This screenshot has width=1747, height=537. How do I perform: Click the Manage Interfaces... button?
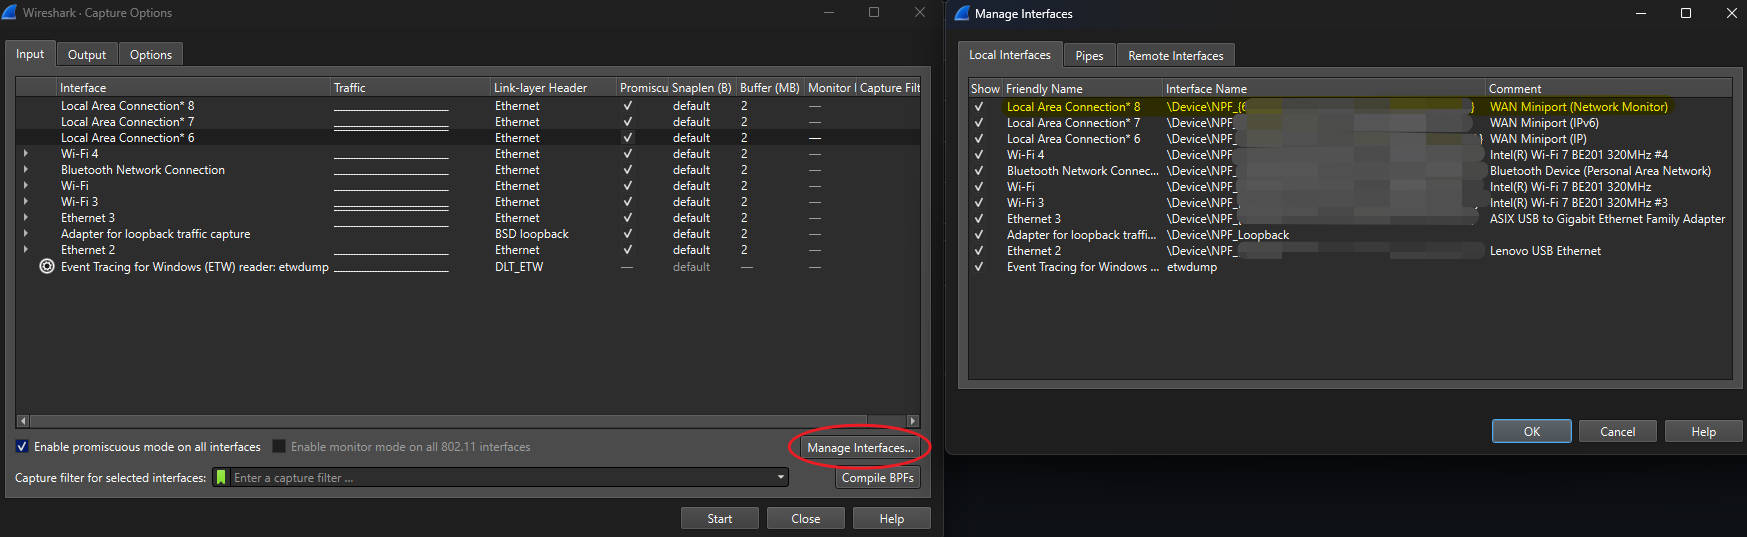(860, 448)
